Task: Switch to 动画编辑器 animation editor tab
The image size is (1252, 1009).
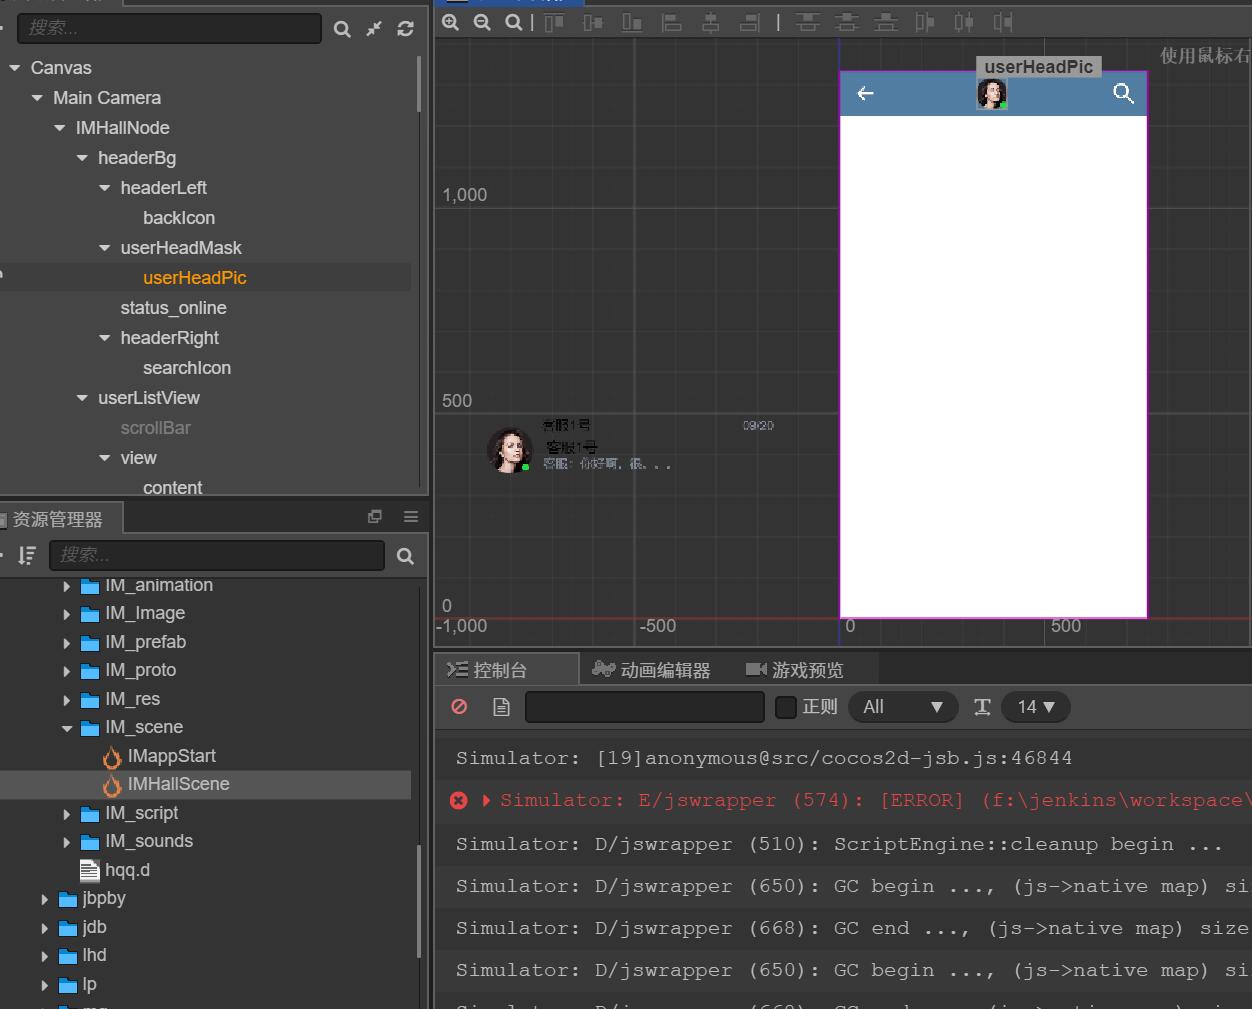Action: pos(651,670)
